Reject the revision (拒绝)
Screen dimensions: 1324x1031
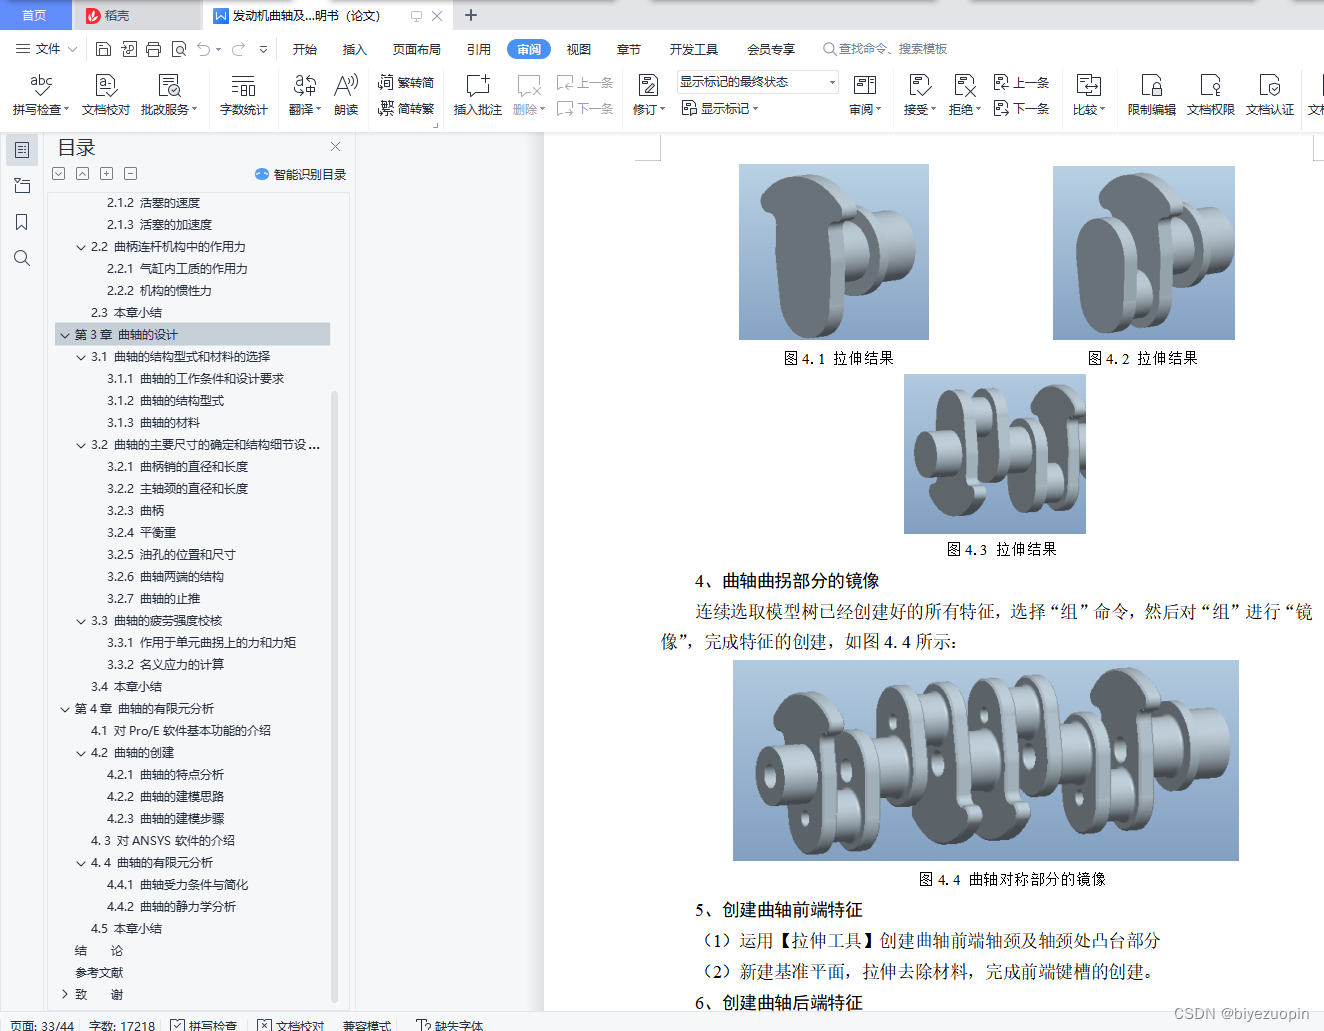tap(964, 95)
